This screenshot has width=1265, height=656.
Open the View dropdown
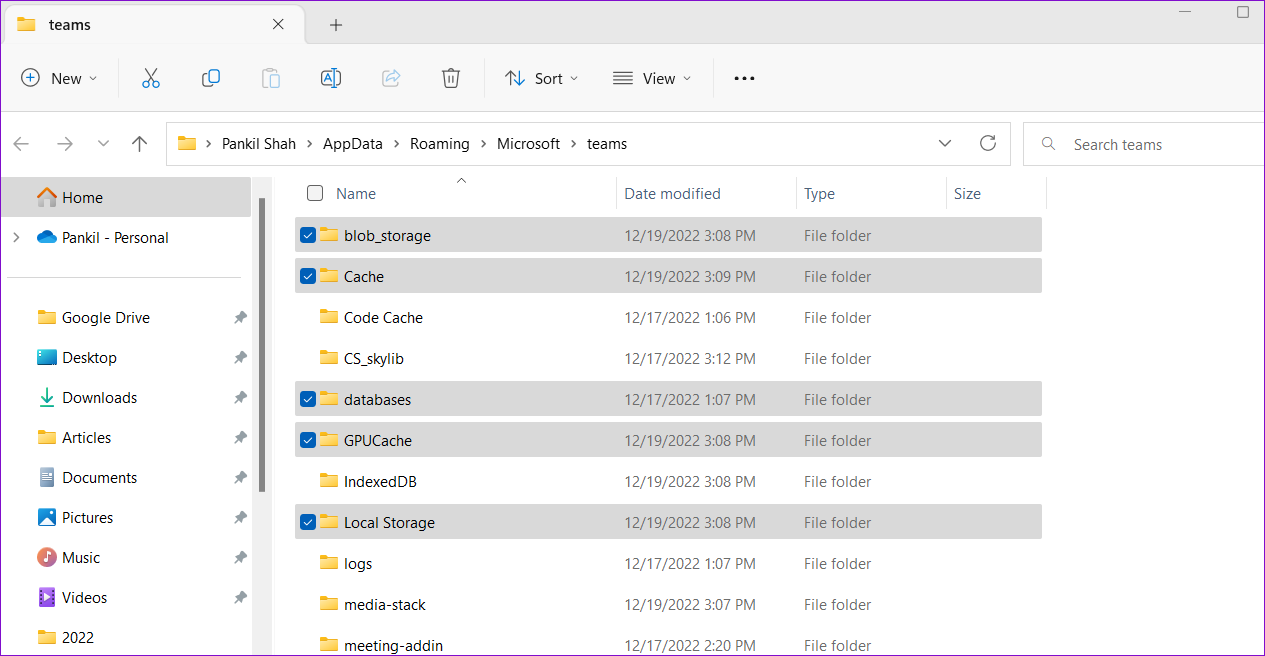coord(652,78)
